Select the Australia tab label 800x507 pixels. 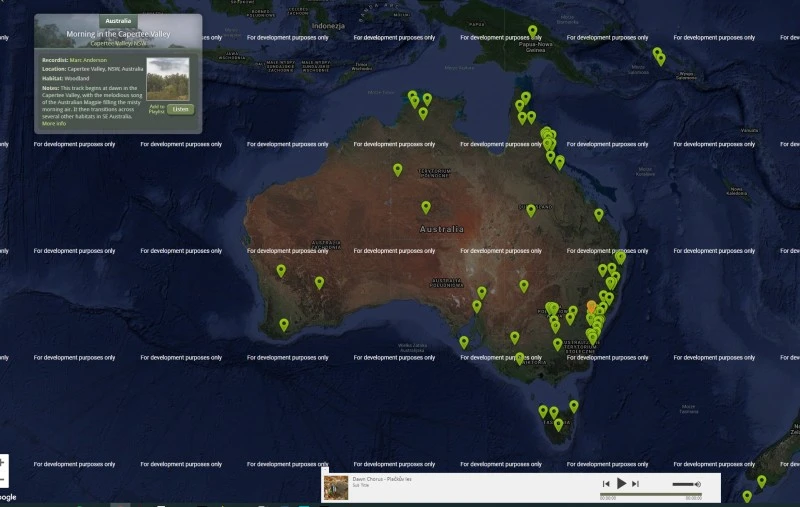[x=118, y=20]
